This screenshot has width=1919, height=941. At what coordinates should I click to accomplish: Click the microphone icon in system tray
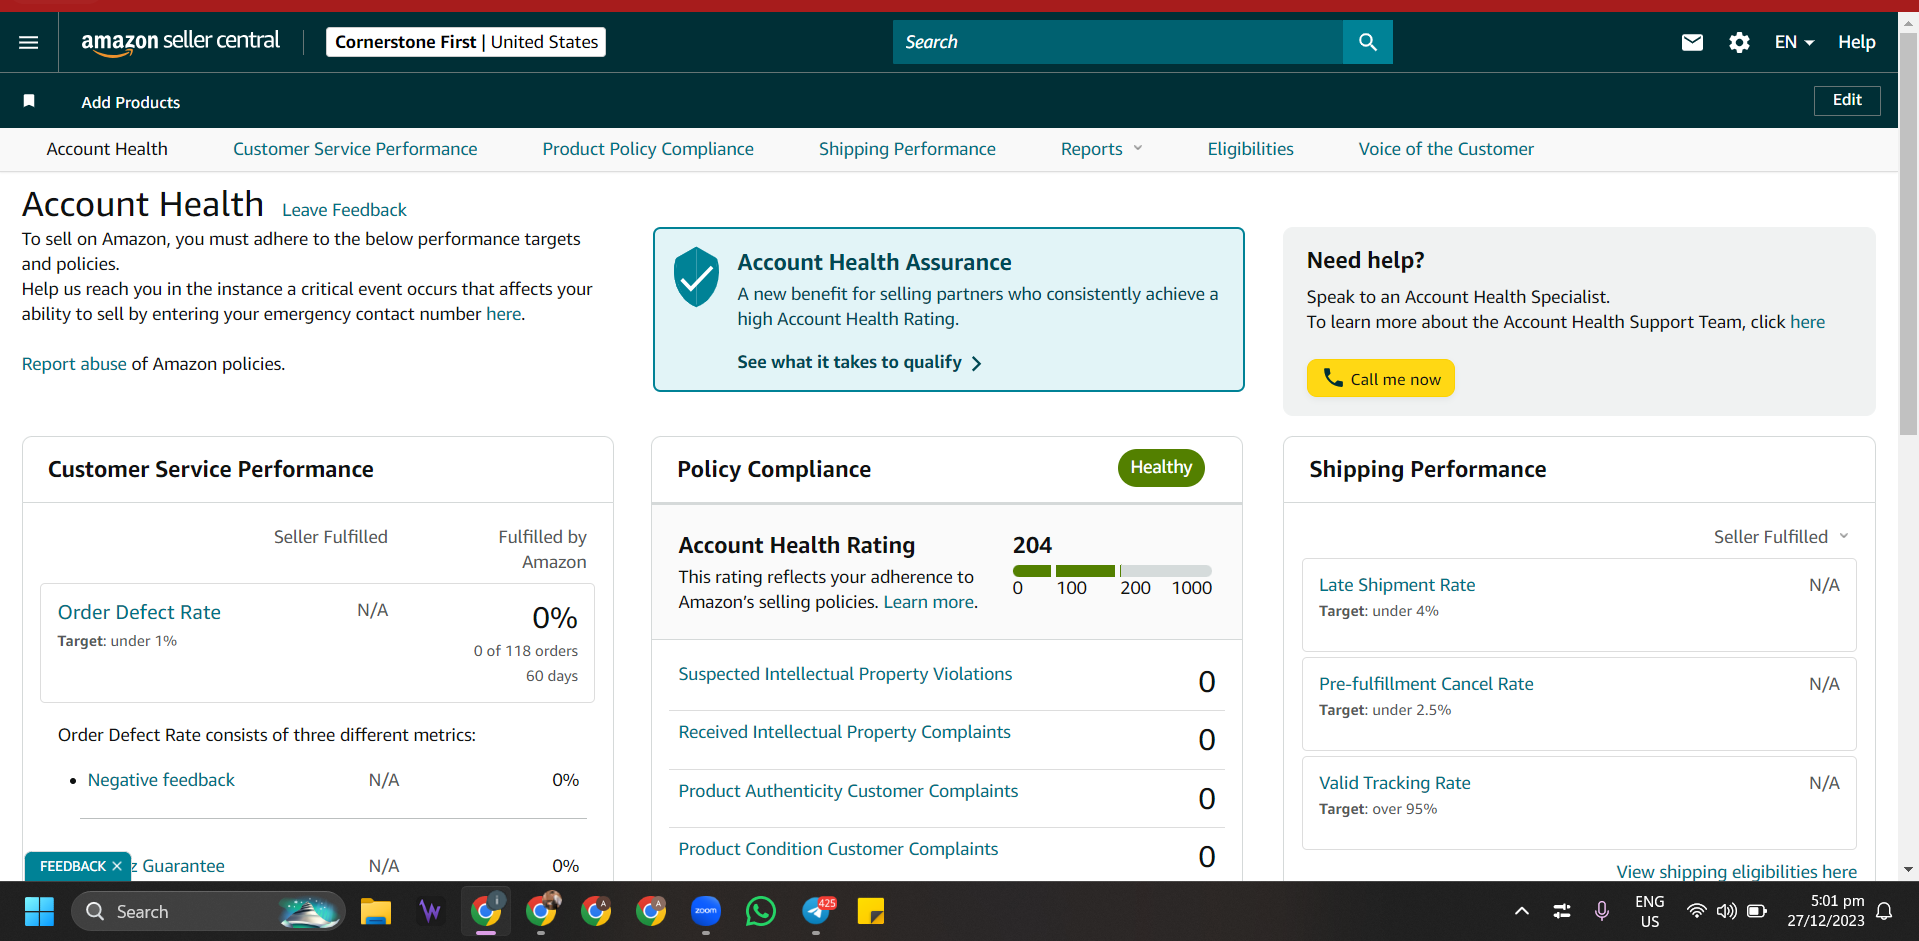(x=1601, y=911)
